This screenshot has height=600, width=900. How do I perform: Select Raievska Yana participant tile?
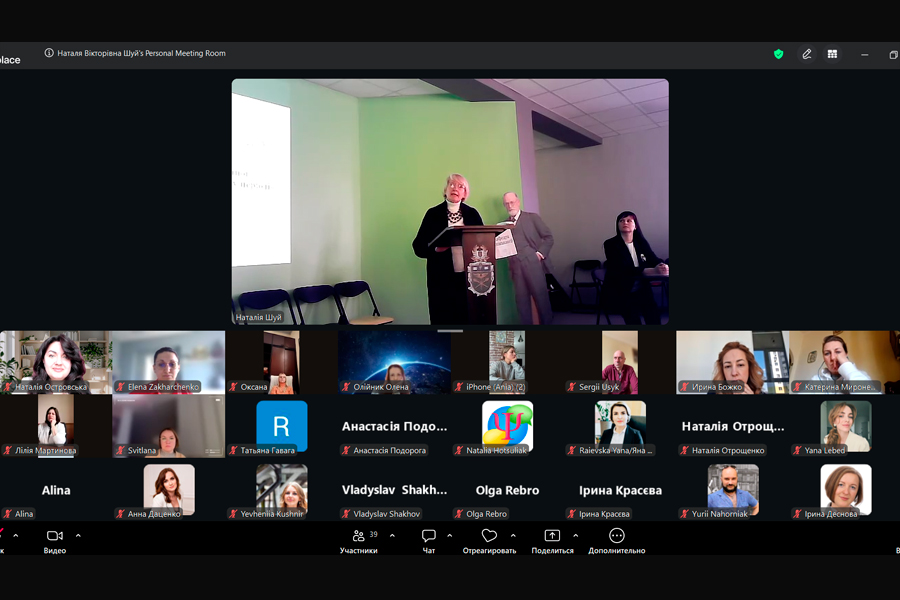(620, 426)
